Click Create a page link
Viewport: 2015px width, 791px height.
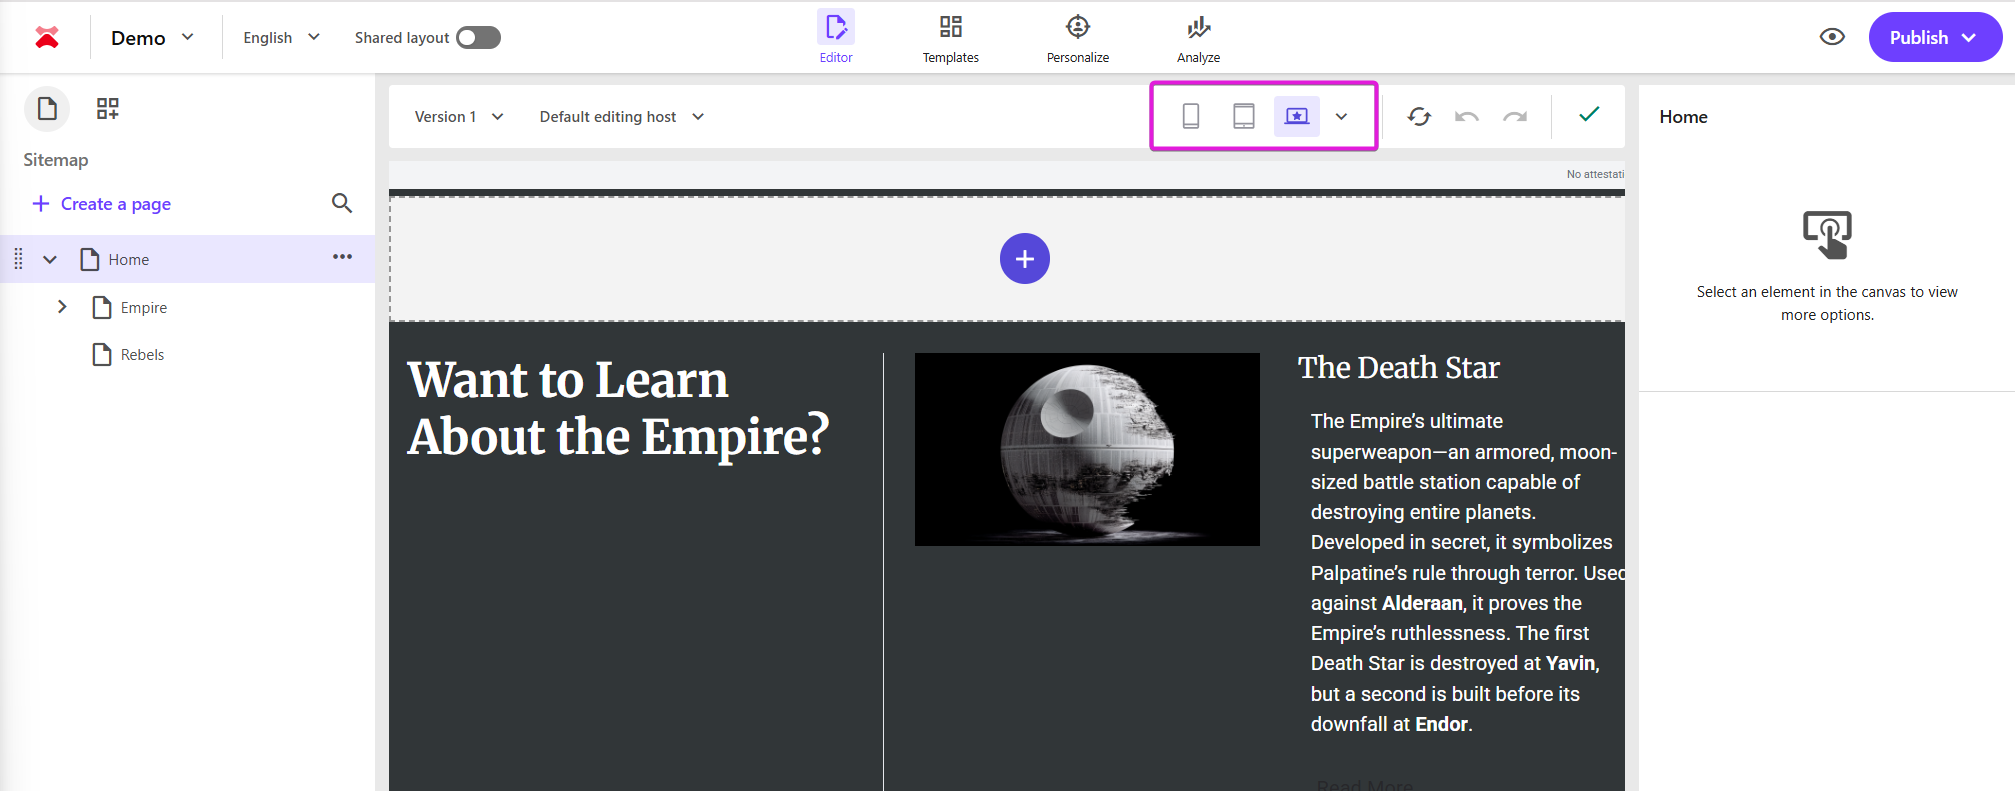[x=102, y=204]
